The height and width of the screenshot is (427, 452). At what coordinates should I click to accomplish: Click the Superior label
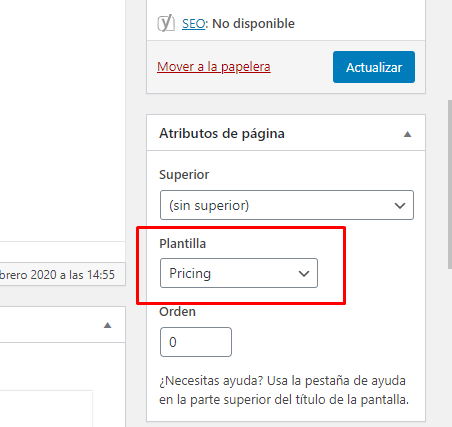tap(184, 175)
